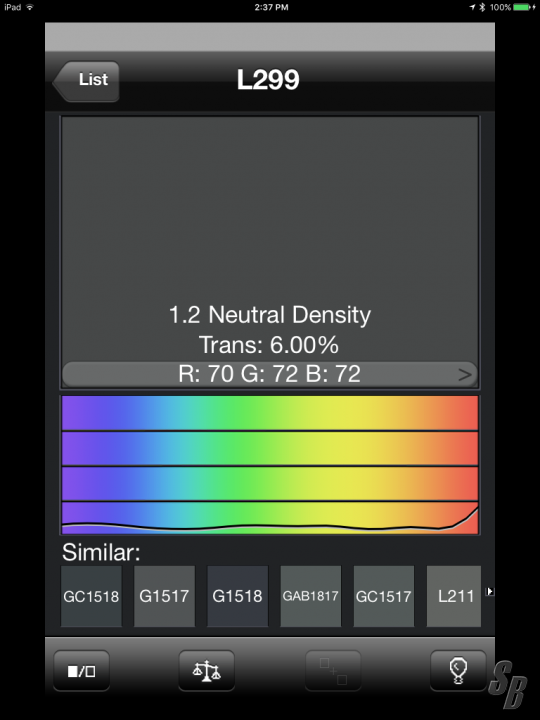Open the balance scales compare icon

click(206, 671)
